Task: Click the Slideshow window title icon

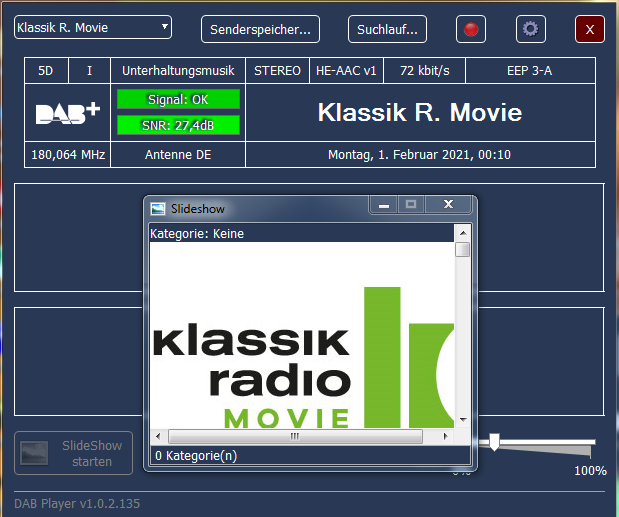Action: [x=158, y=209]
